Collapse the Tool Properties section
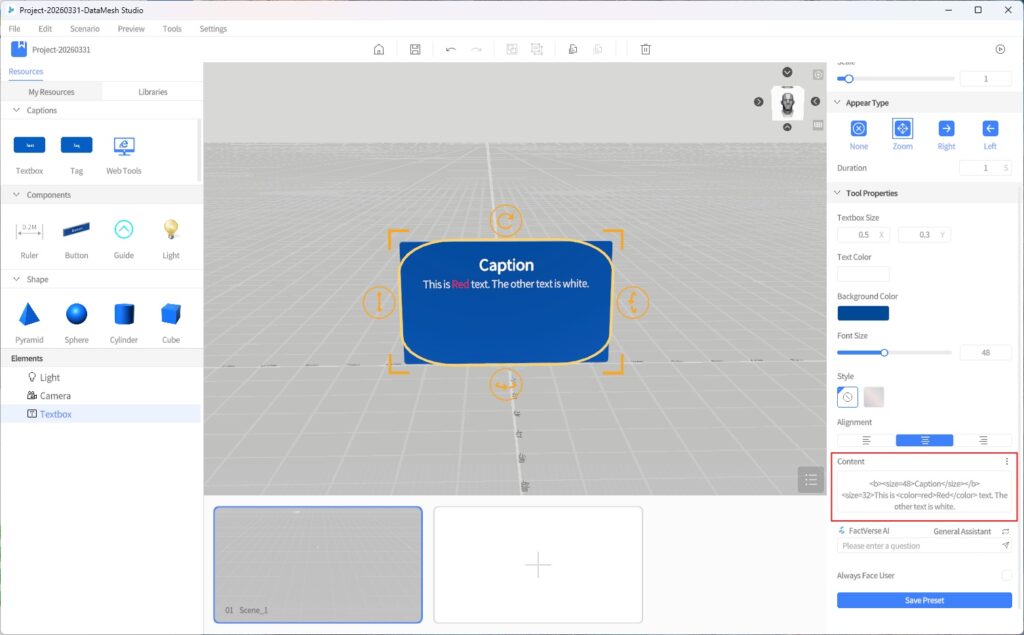Image resolution: width=1024 pixels, height=635 pixels. coord(837,193)
